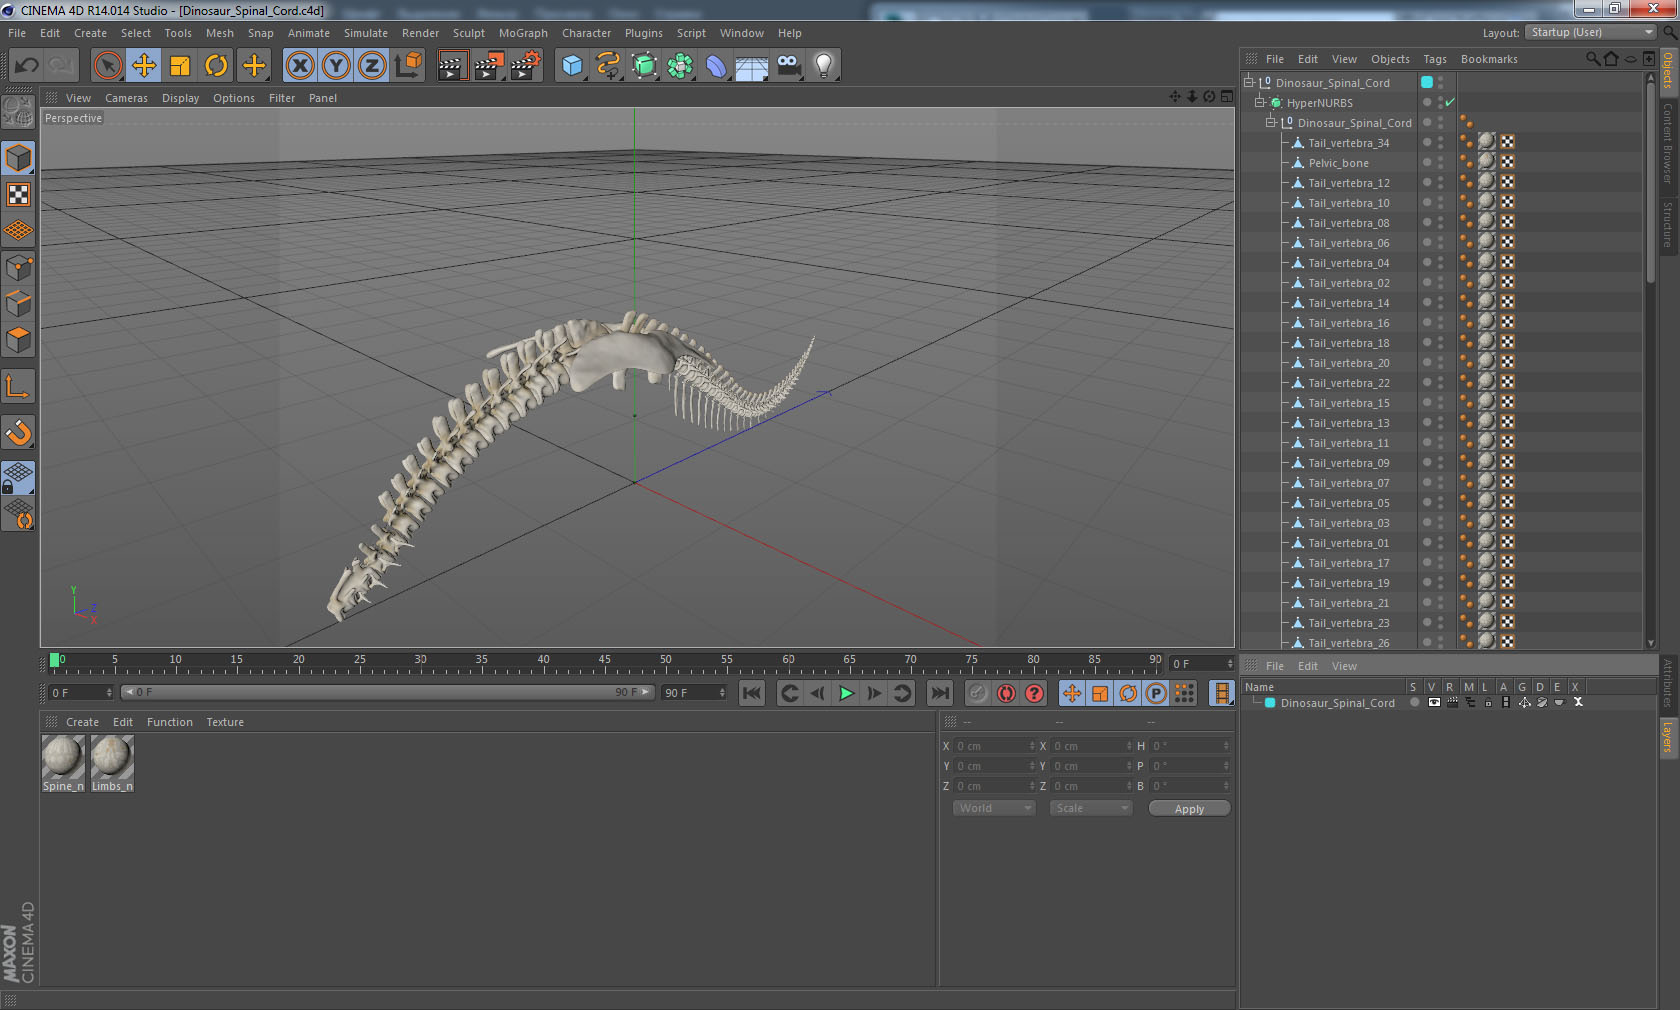Open the viewport Cameras menu
1680x1010 pixels.
pos(126,98)
